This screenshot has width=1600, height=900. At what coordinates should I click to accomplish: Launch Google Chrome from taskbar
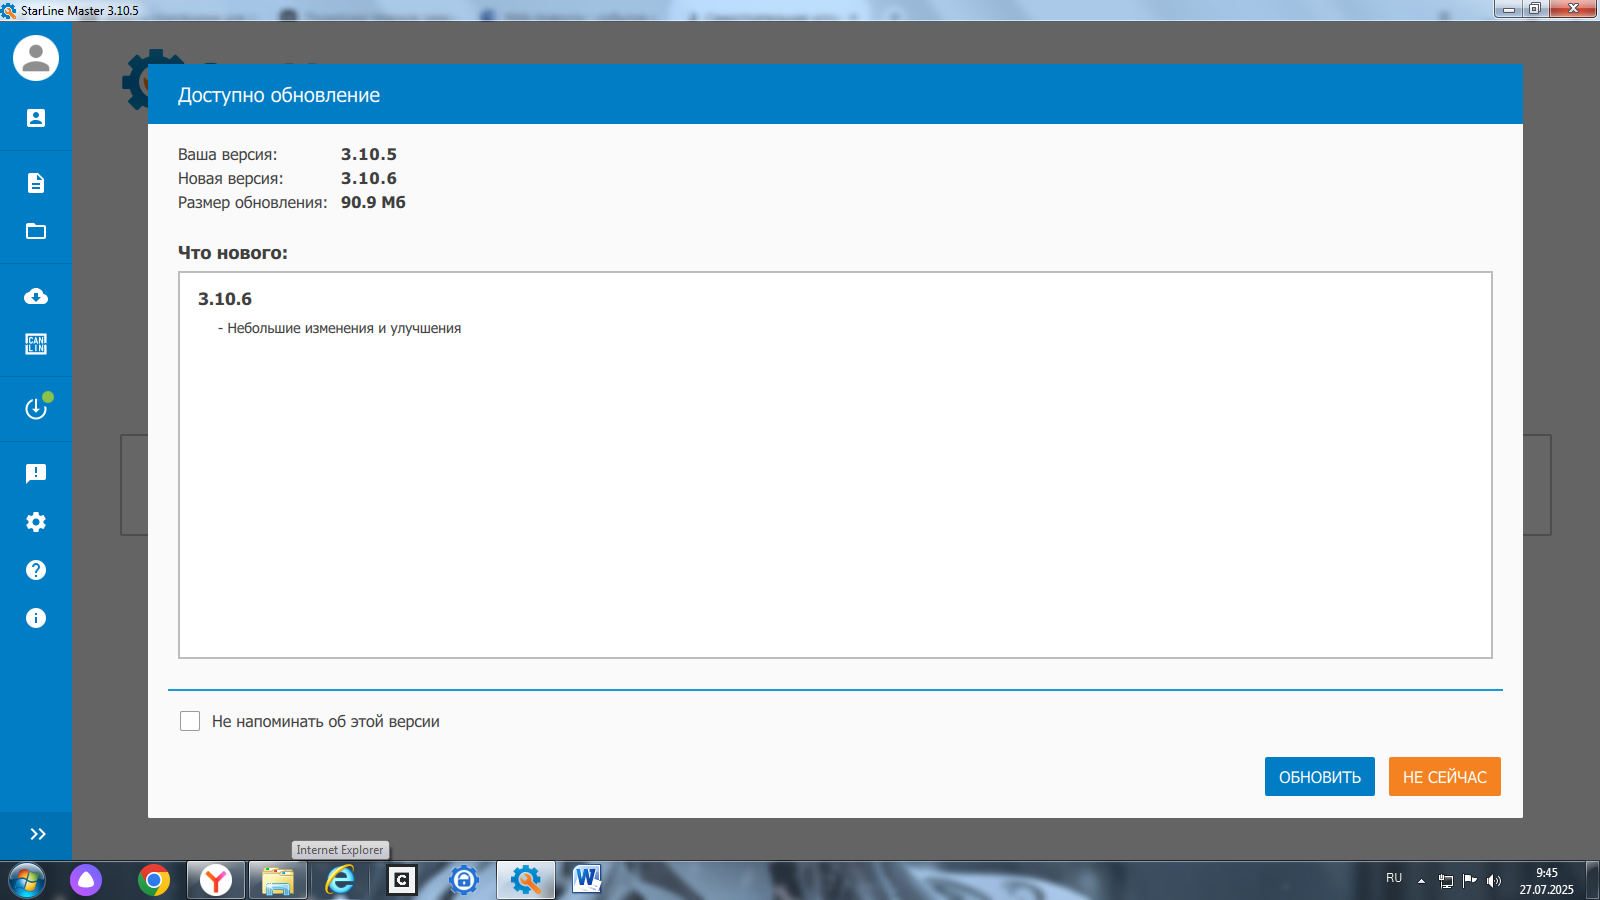pyautogui.click(x=154, y=880)
